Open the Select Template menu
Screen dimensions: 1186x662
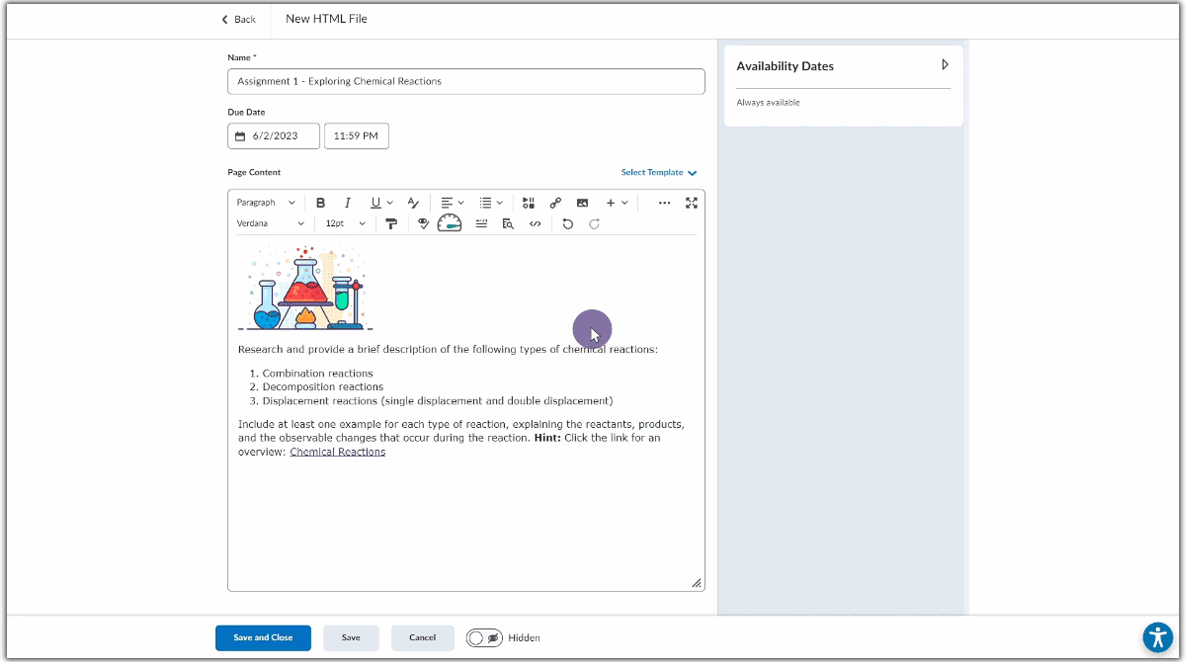pyautogui.click(x=658, y=173)
